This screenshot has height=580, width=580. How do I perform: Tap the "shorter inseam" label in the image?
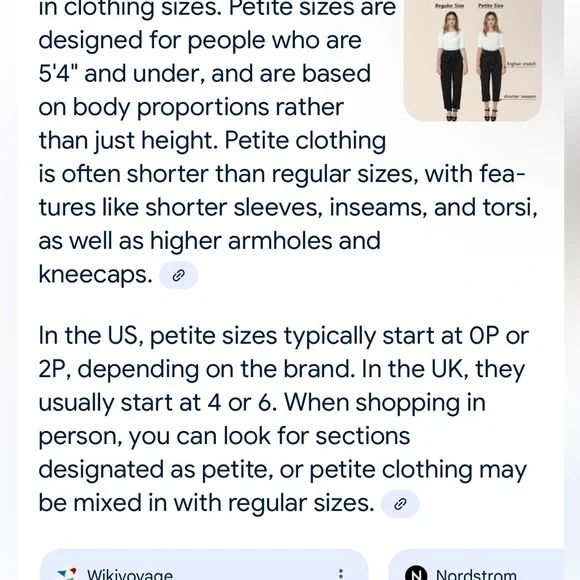pos(519,97)
